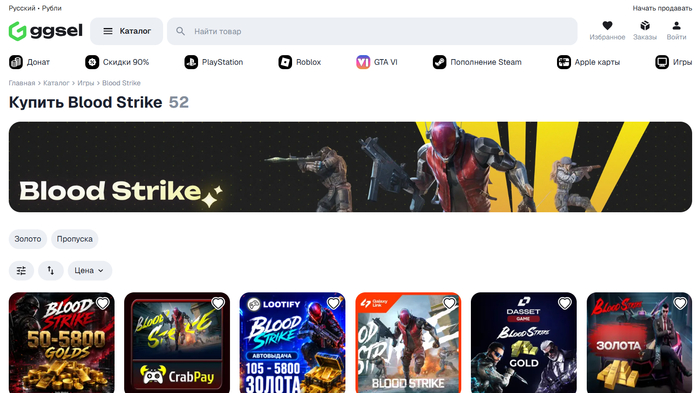700x393 pixels.
Task: Open the filter settings sliders icon
Action: 21,271
